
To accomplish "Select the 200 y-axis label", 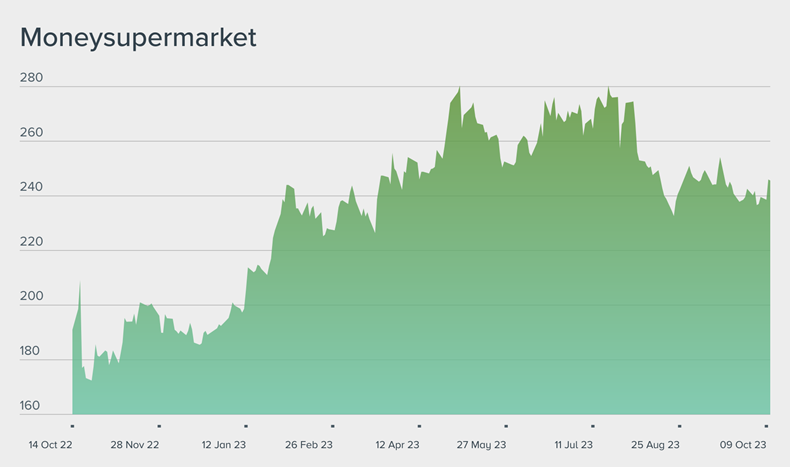I will (31, 296).
